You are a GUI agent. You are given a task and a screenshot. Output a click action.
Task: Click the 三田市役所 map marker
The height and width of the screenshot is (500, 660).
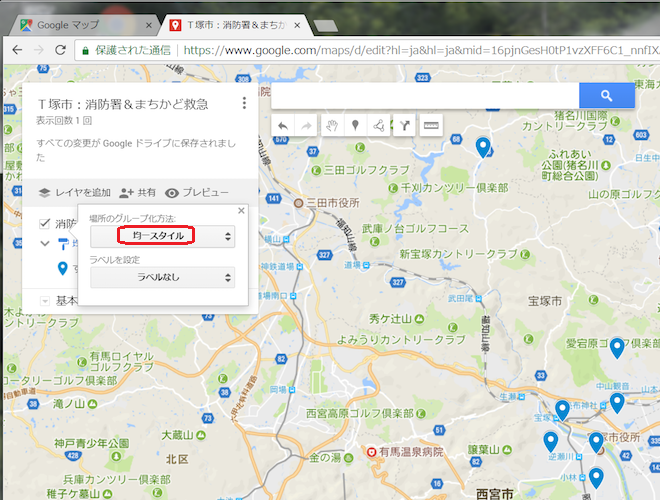pos(298,203)
